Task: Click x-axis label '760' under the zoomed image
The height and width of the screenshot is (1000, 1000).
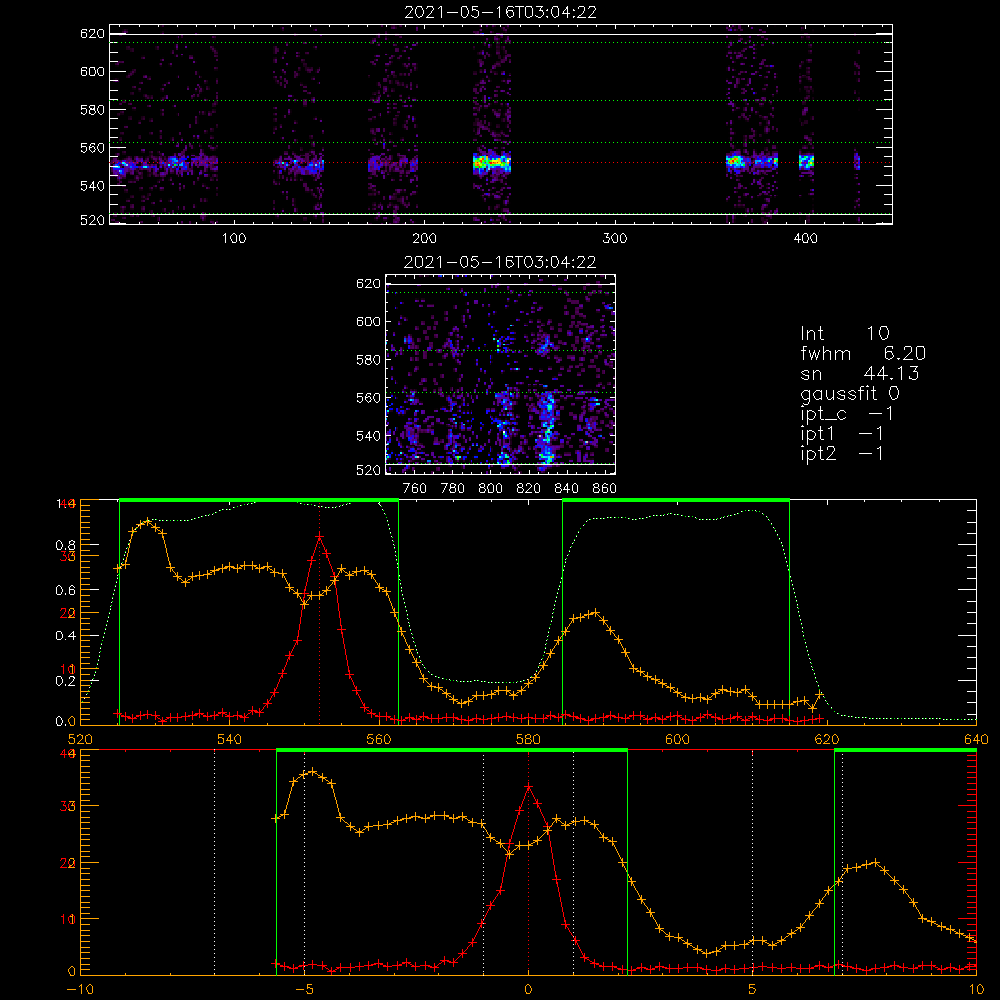Action: pos(415,489)
